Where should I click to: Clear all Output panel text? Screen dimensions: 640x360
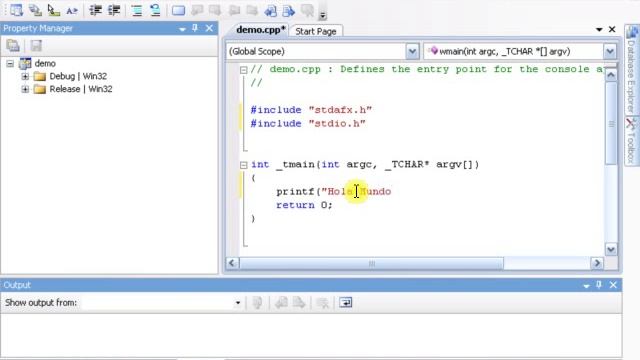pos(322,302)
